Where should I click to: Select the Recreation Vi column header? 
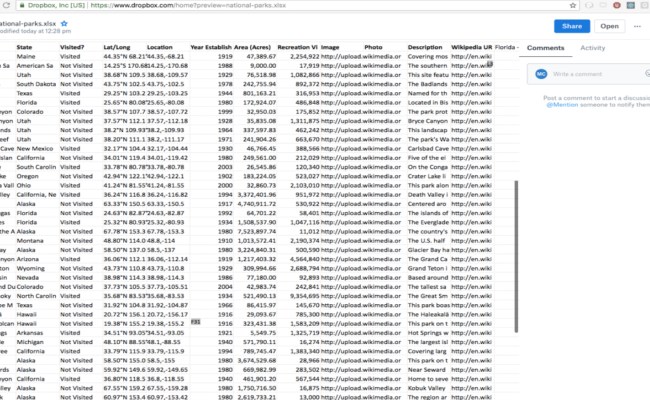click(297, 47)
